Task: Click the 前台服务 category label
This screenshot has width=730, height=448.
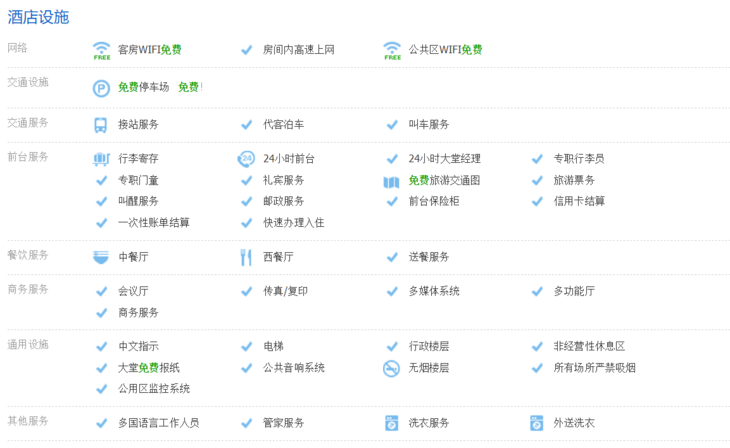Action: tap(28, 157)
